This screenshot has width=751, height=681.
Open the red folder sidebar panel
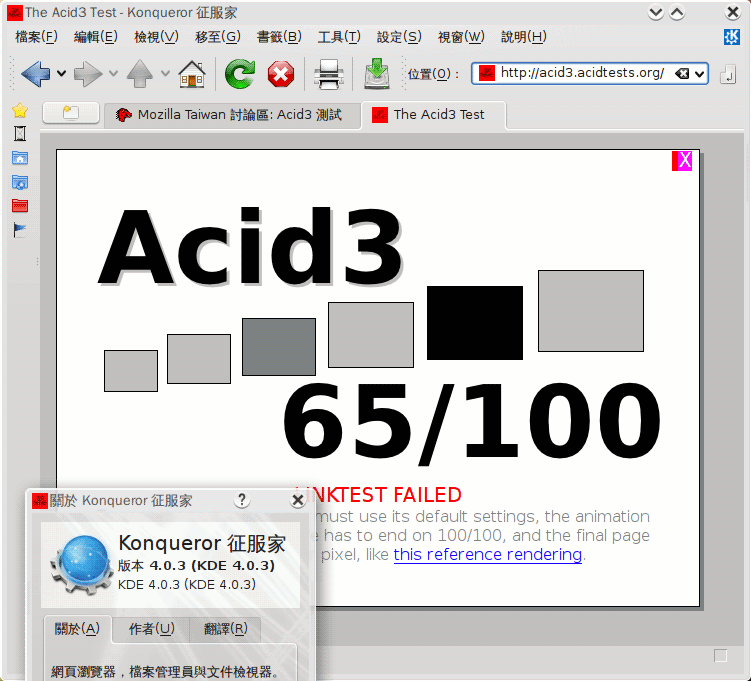click(x=19, y=206)
